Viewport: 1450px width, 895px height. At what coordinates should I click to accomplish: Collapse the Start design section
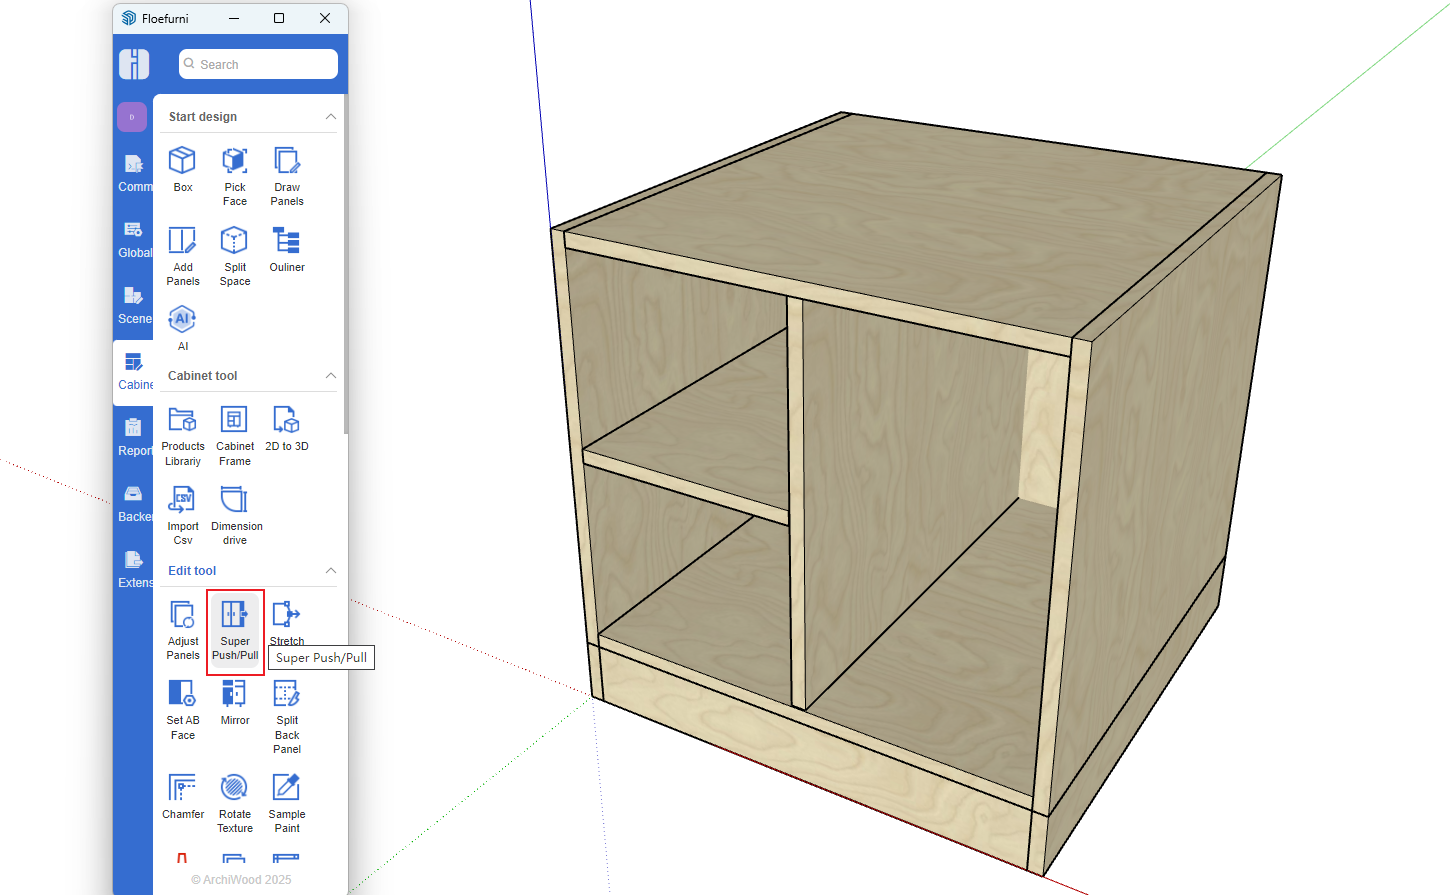330,117
